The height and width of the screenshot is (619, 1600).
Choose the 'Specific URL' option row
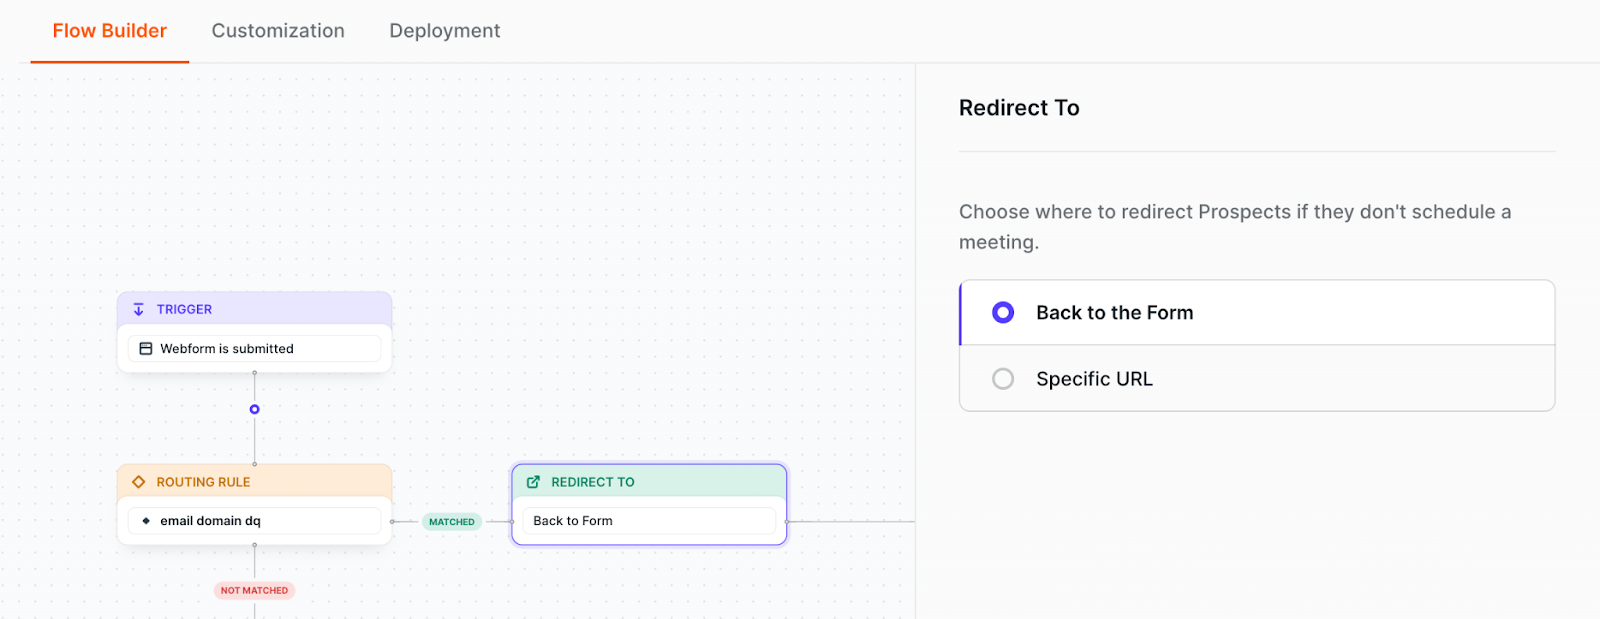1257,379
